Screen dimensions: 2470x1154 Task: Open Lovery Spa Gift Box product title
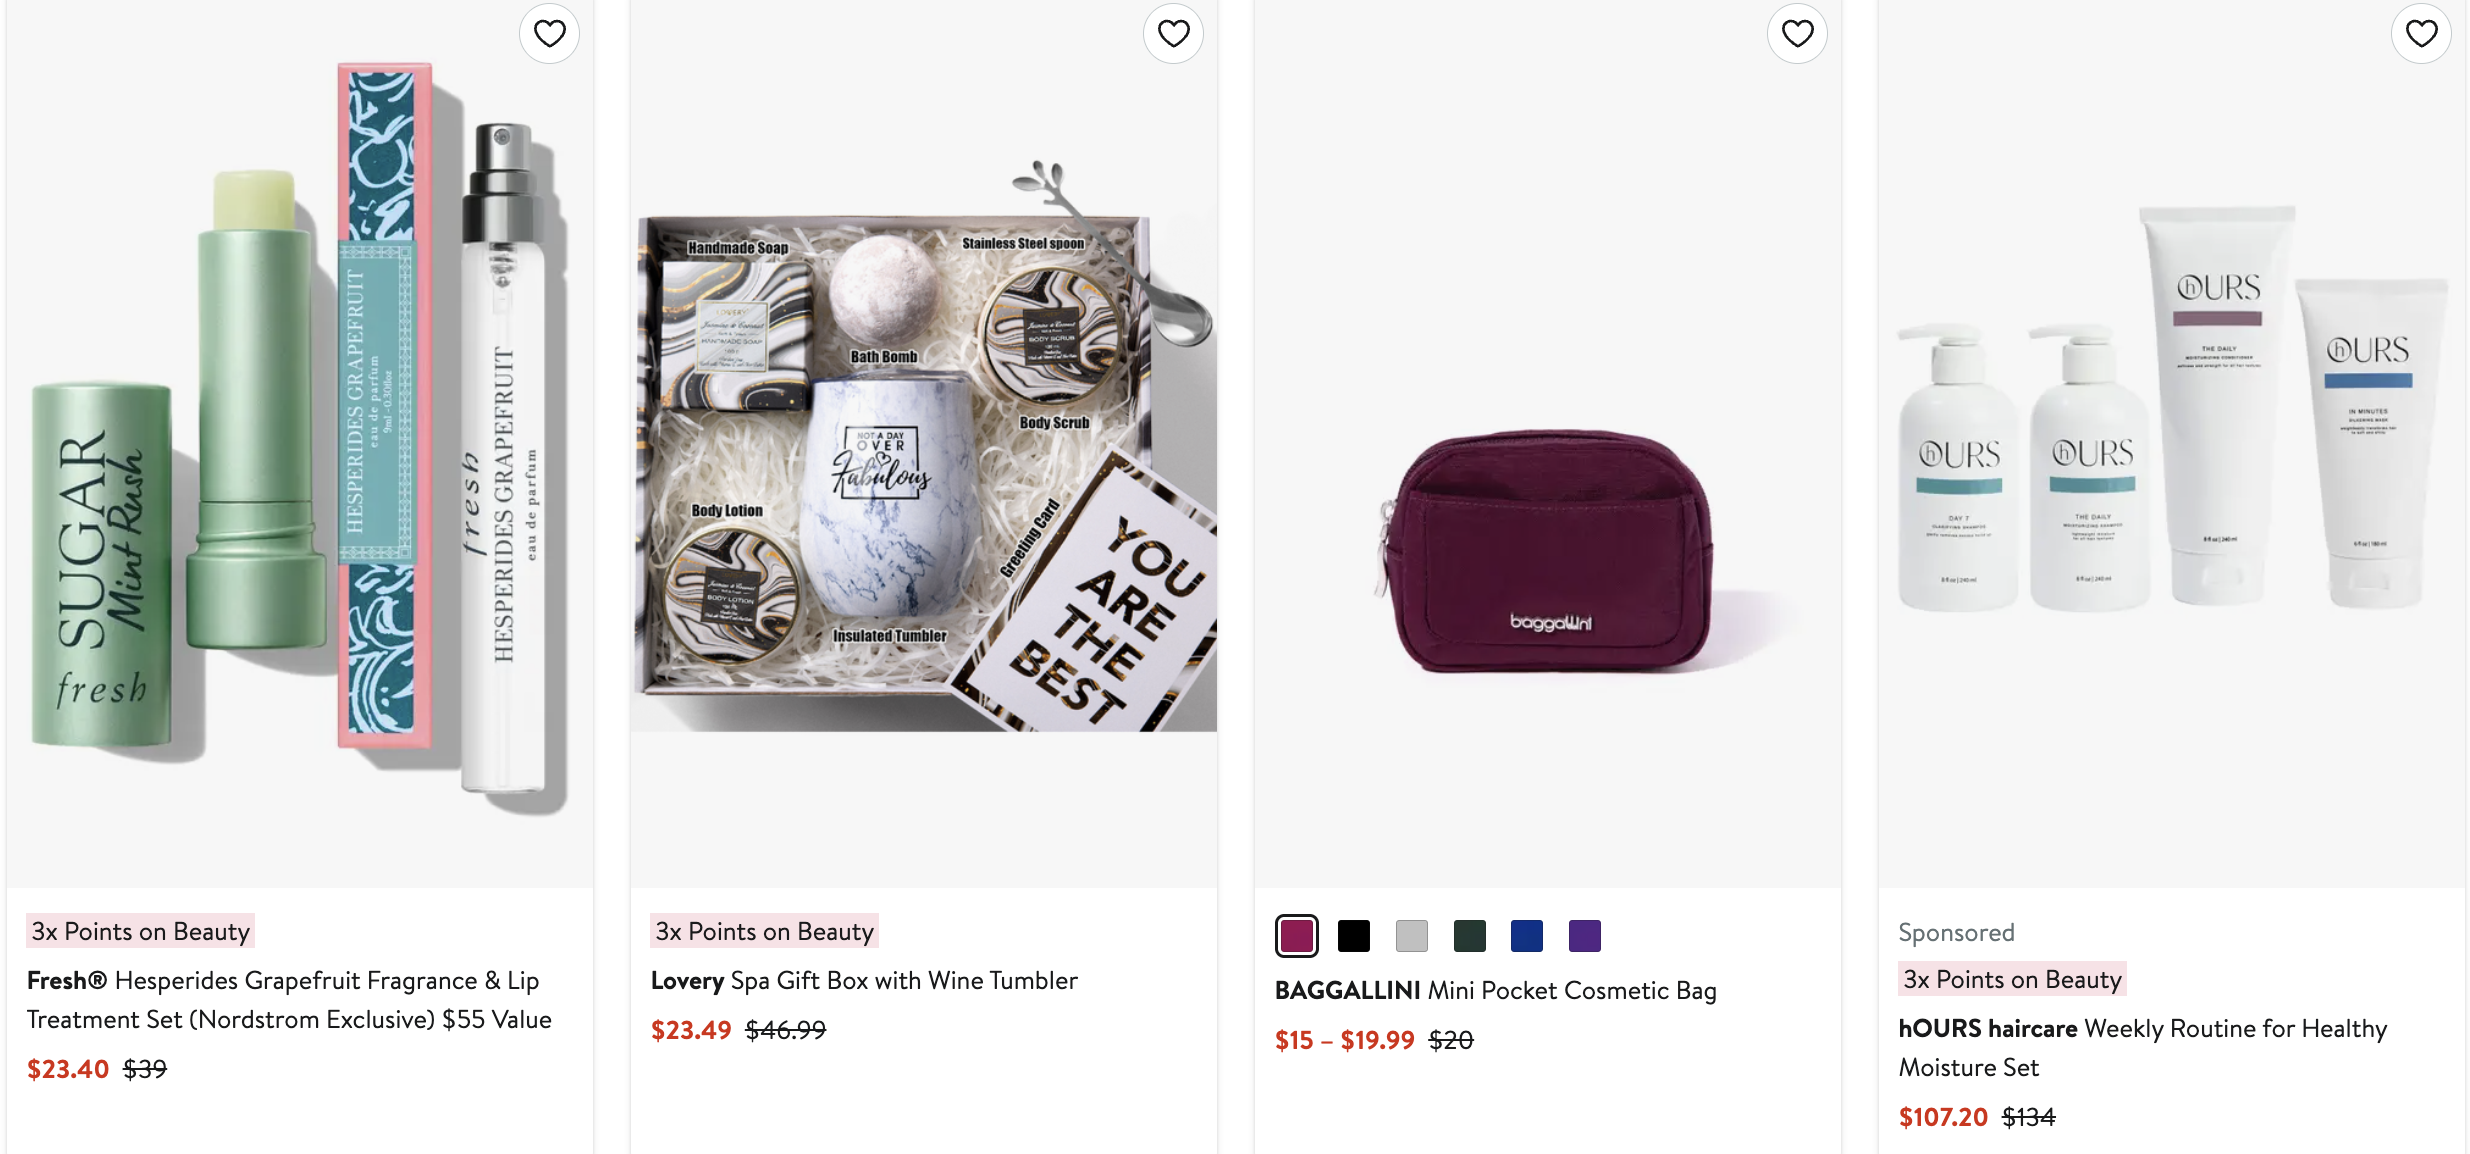point(864,980)
